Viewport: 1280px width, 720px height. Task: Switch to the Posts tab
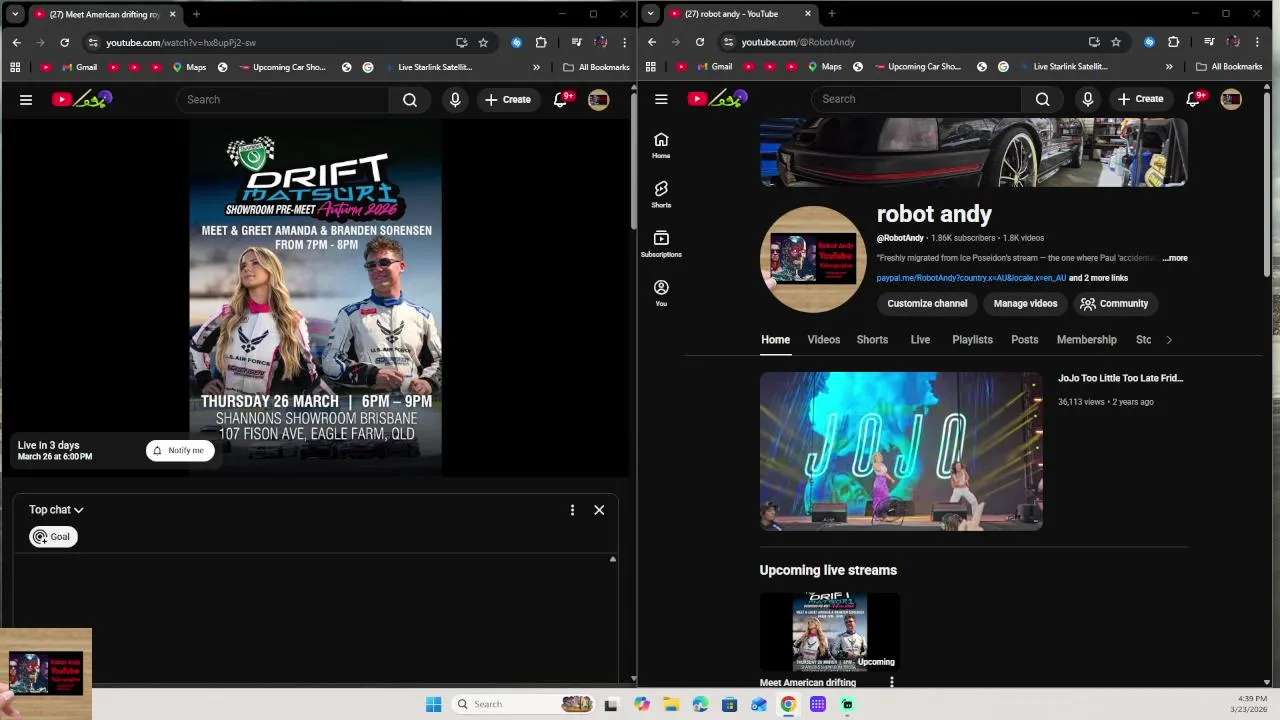point(1024,340)
